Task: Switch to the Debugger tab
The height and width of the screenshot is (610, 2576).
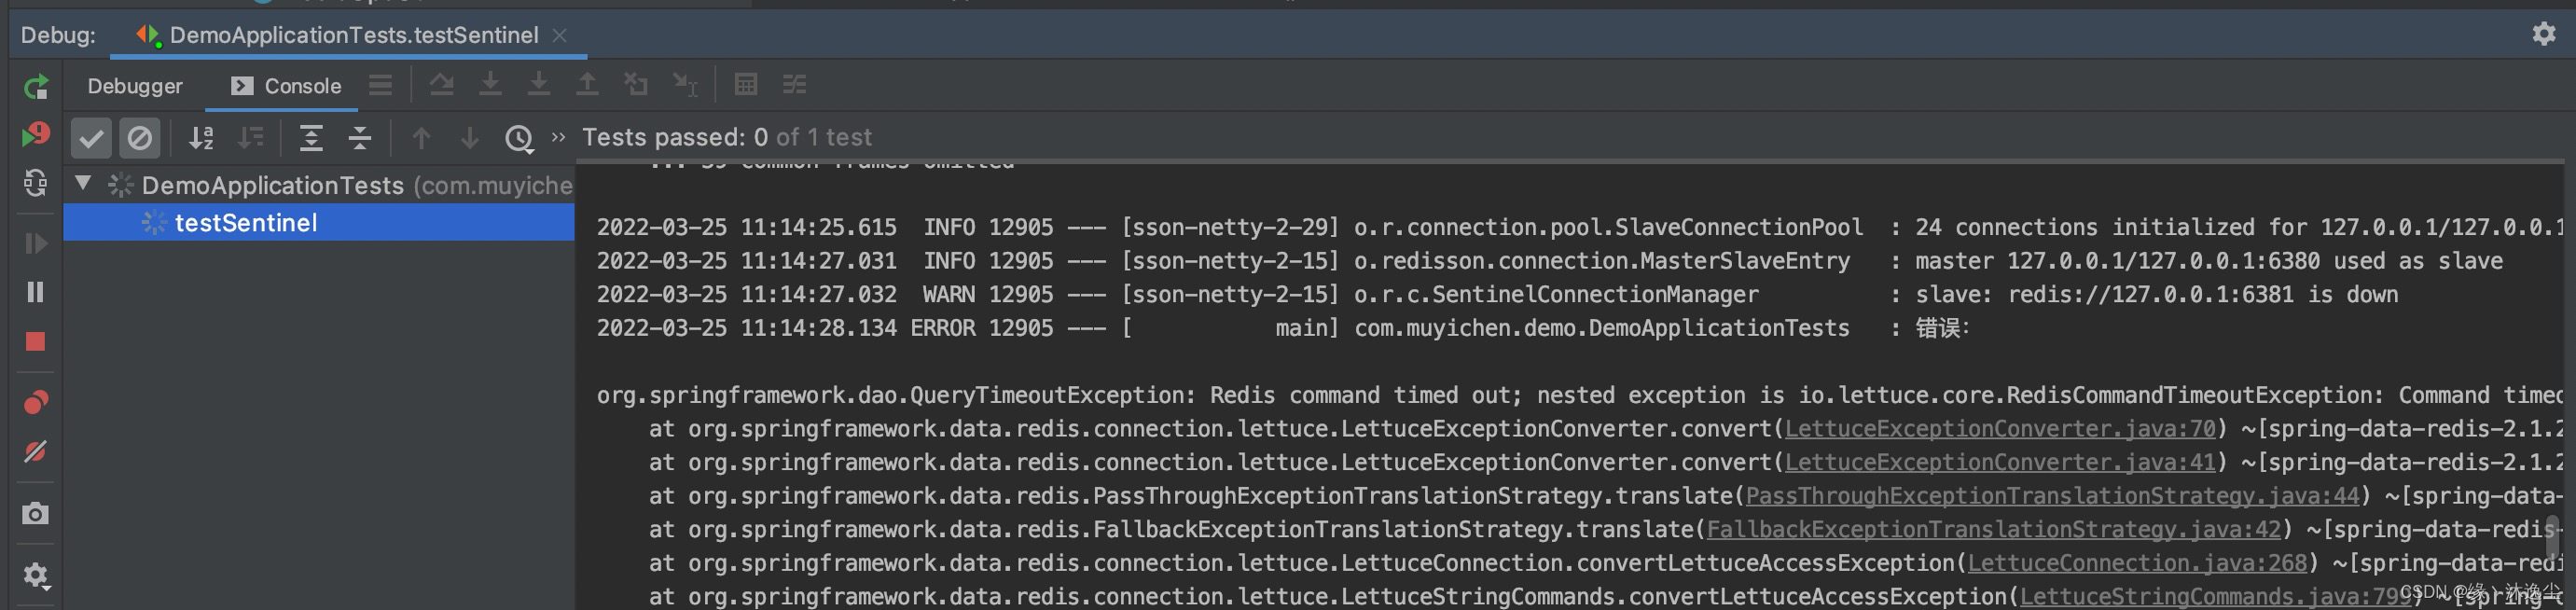Action: click(135, 86)
